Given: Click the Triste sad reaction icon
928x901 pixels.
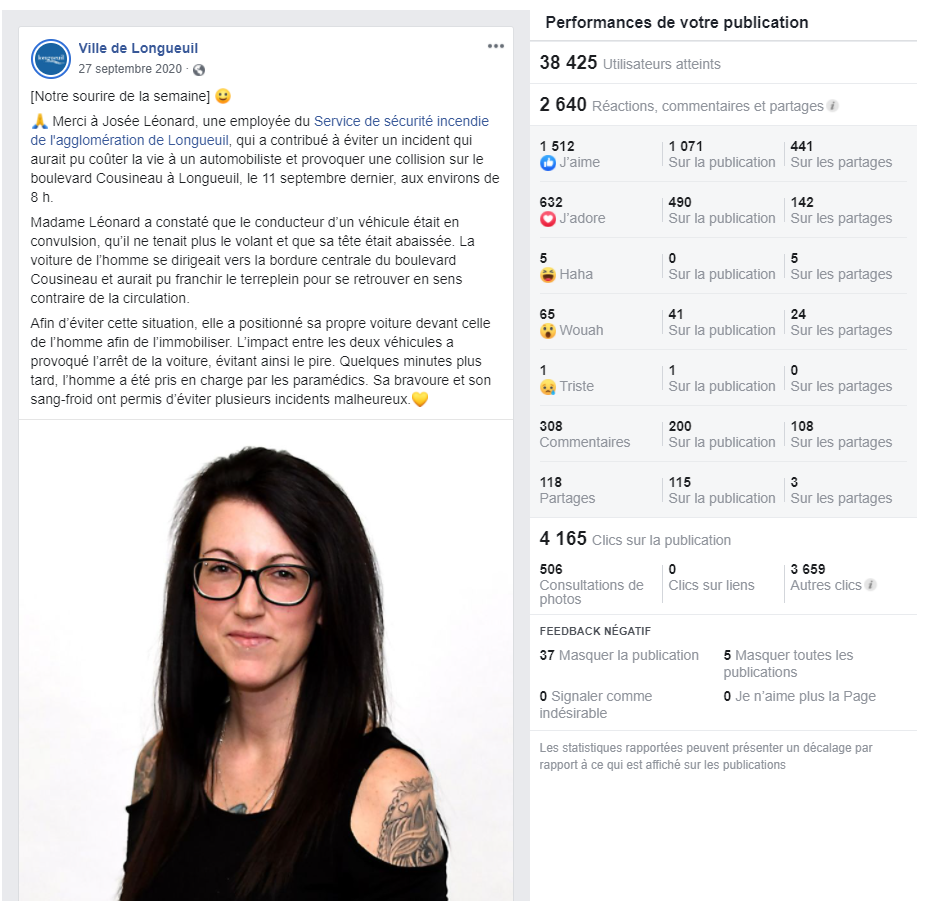Looking at the screenshot, I should click(x=547, y=387).
